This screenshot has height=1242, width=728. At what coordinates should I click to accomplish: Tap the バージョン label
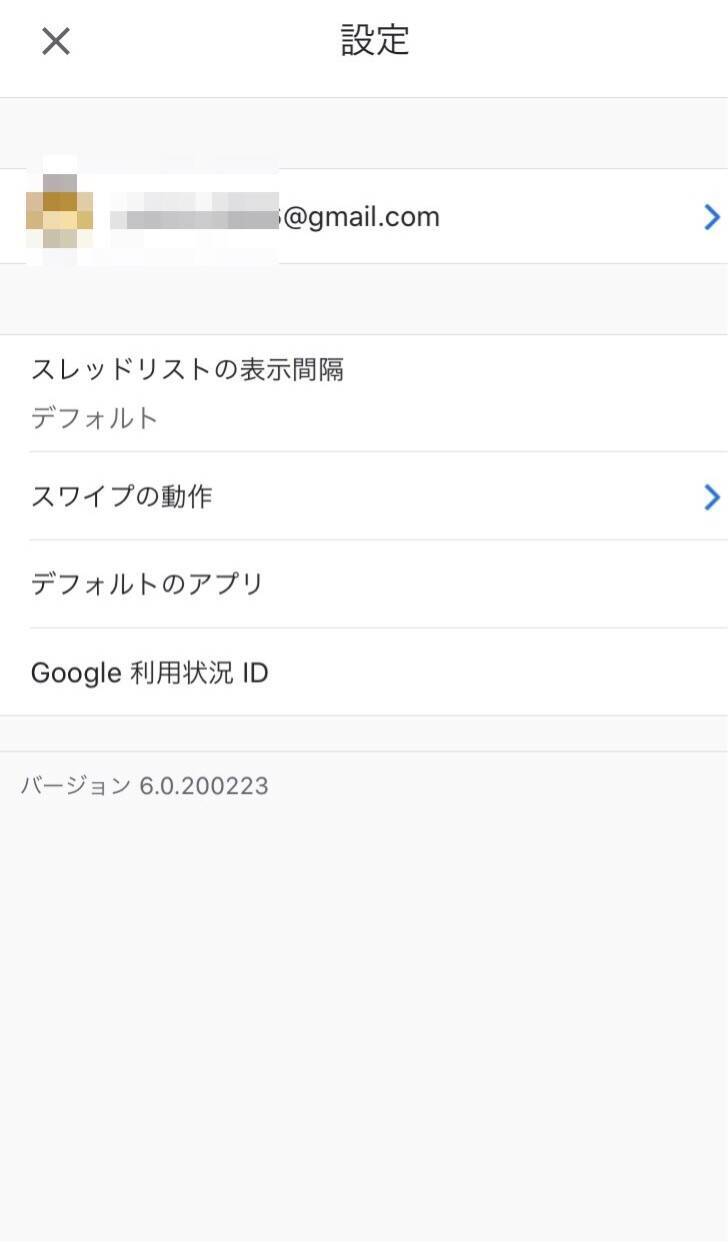point(75,786)
